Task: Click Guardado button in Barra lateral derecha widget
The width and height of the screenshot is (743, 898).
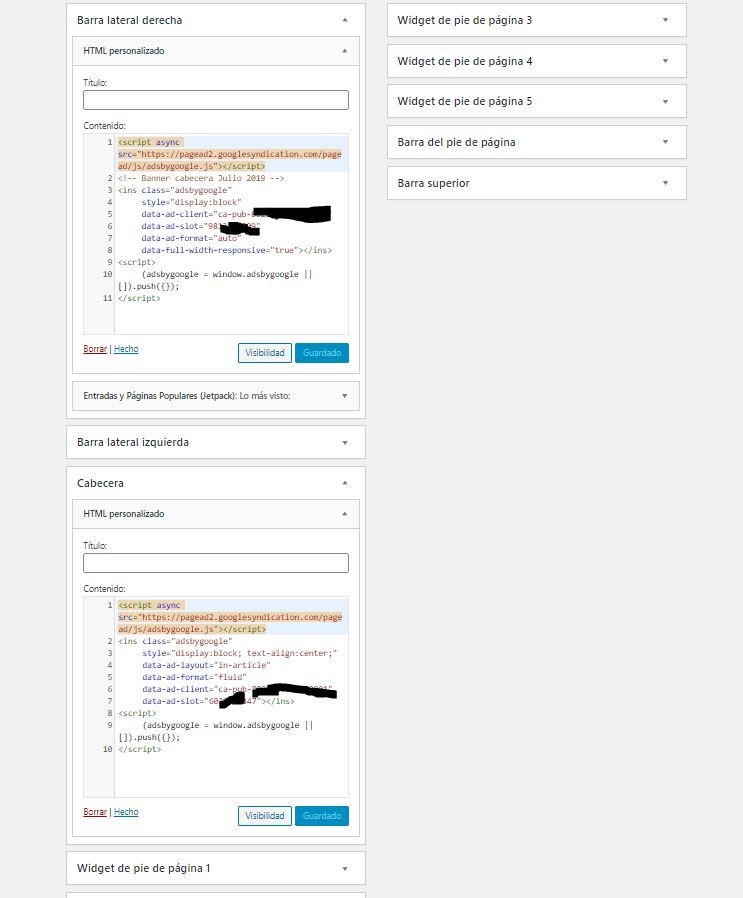Action: pyautogui.click(x=322, y=353)
